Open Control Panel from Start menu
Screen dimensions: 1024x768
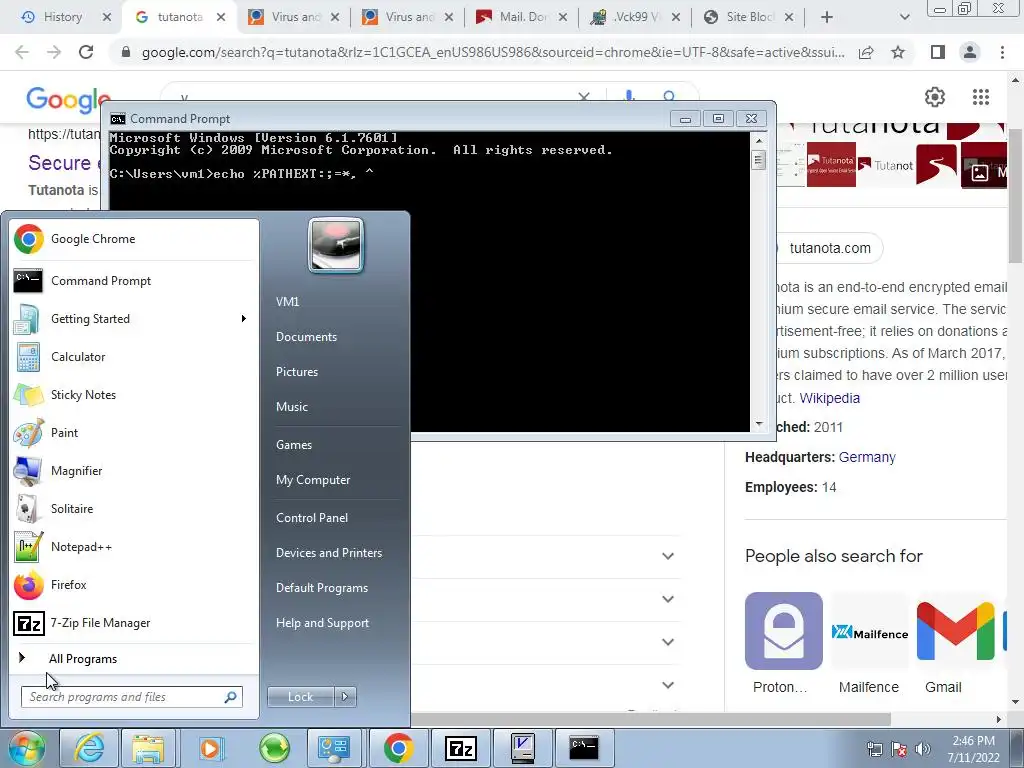tap(312, 518)
